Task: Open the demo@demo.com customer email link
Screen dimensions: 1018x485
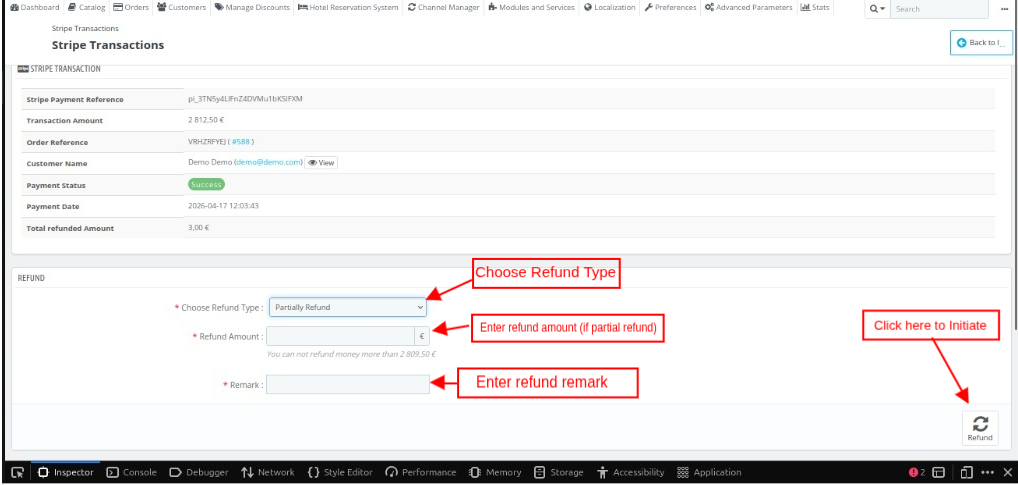Action: [x=269, y=162]
